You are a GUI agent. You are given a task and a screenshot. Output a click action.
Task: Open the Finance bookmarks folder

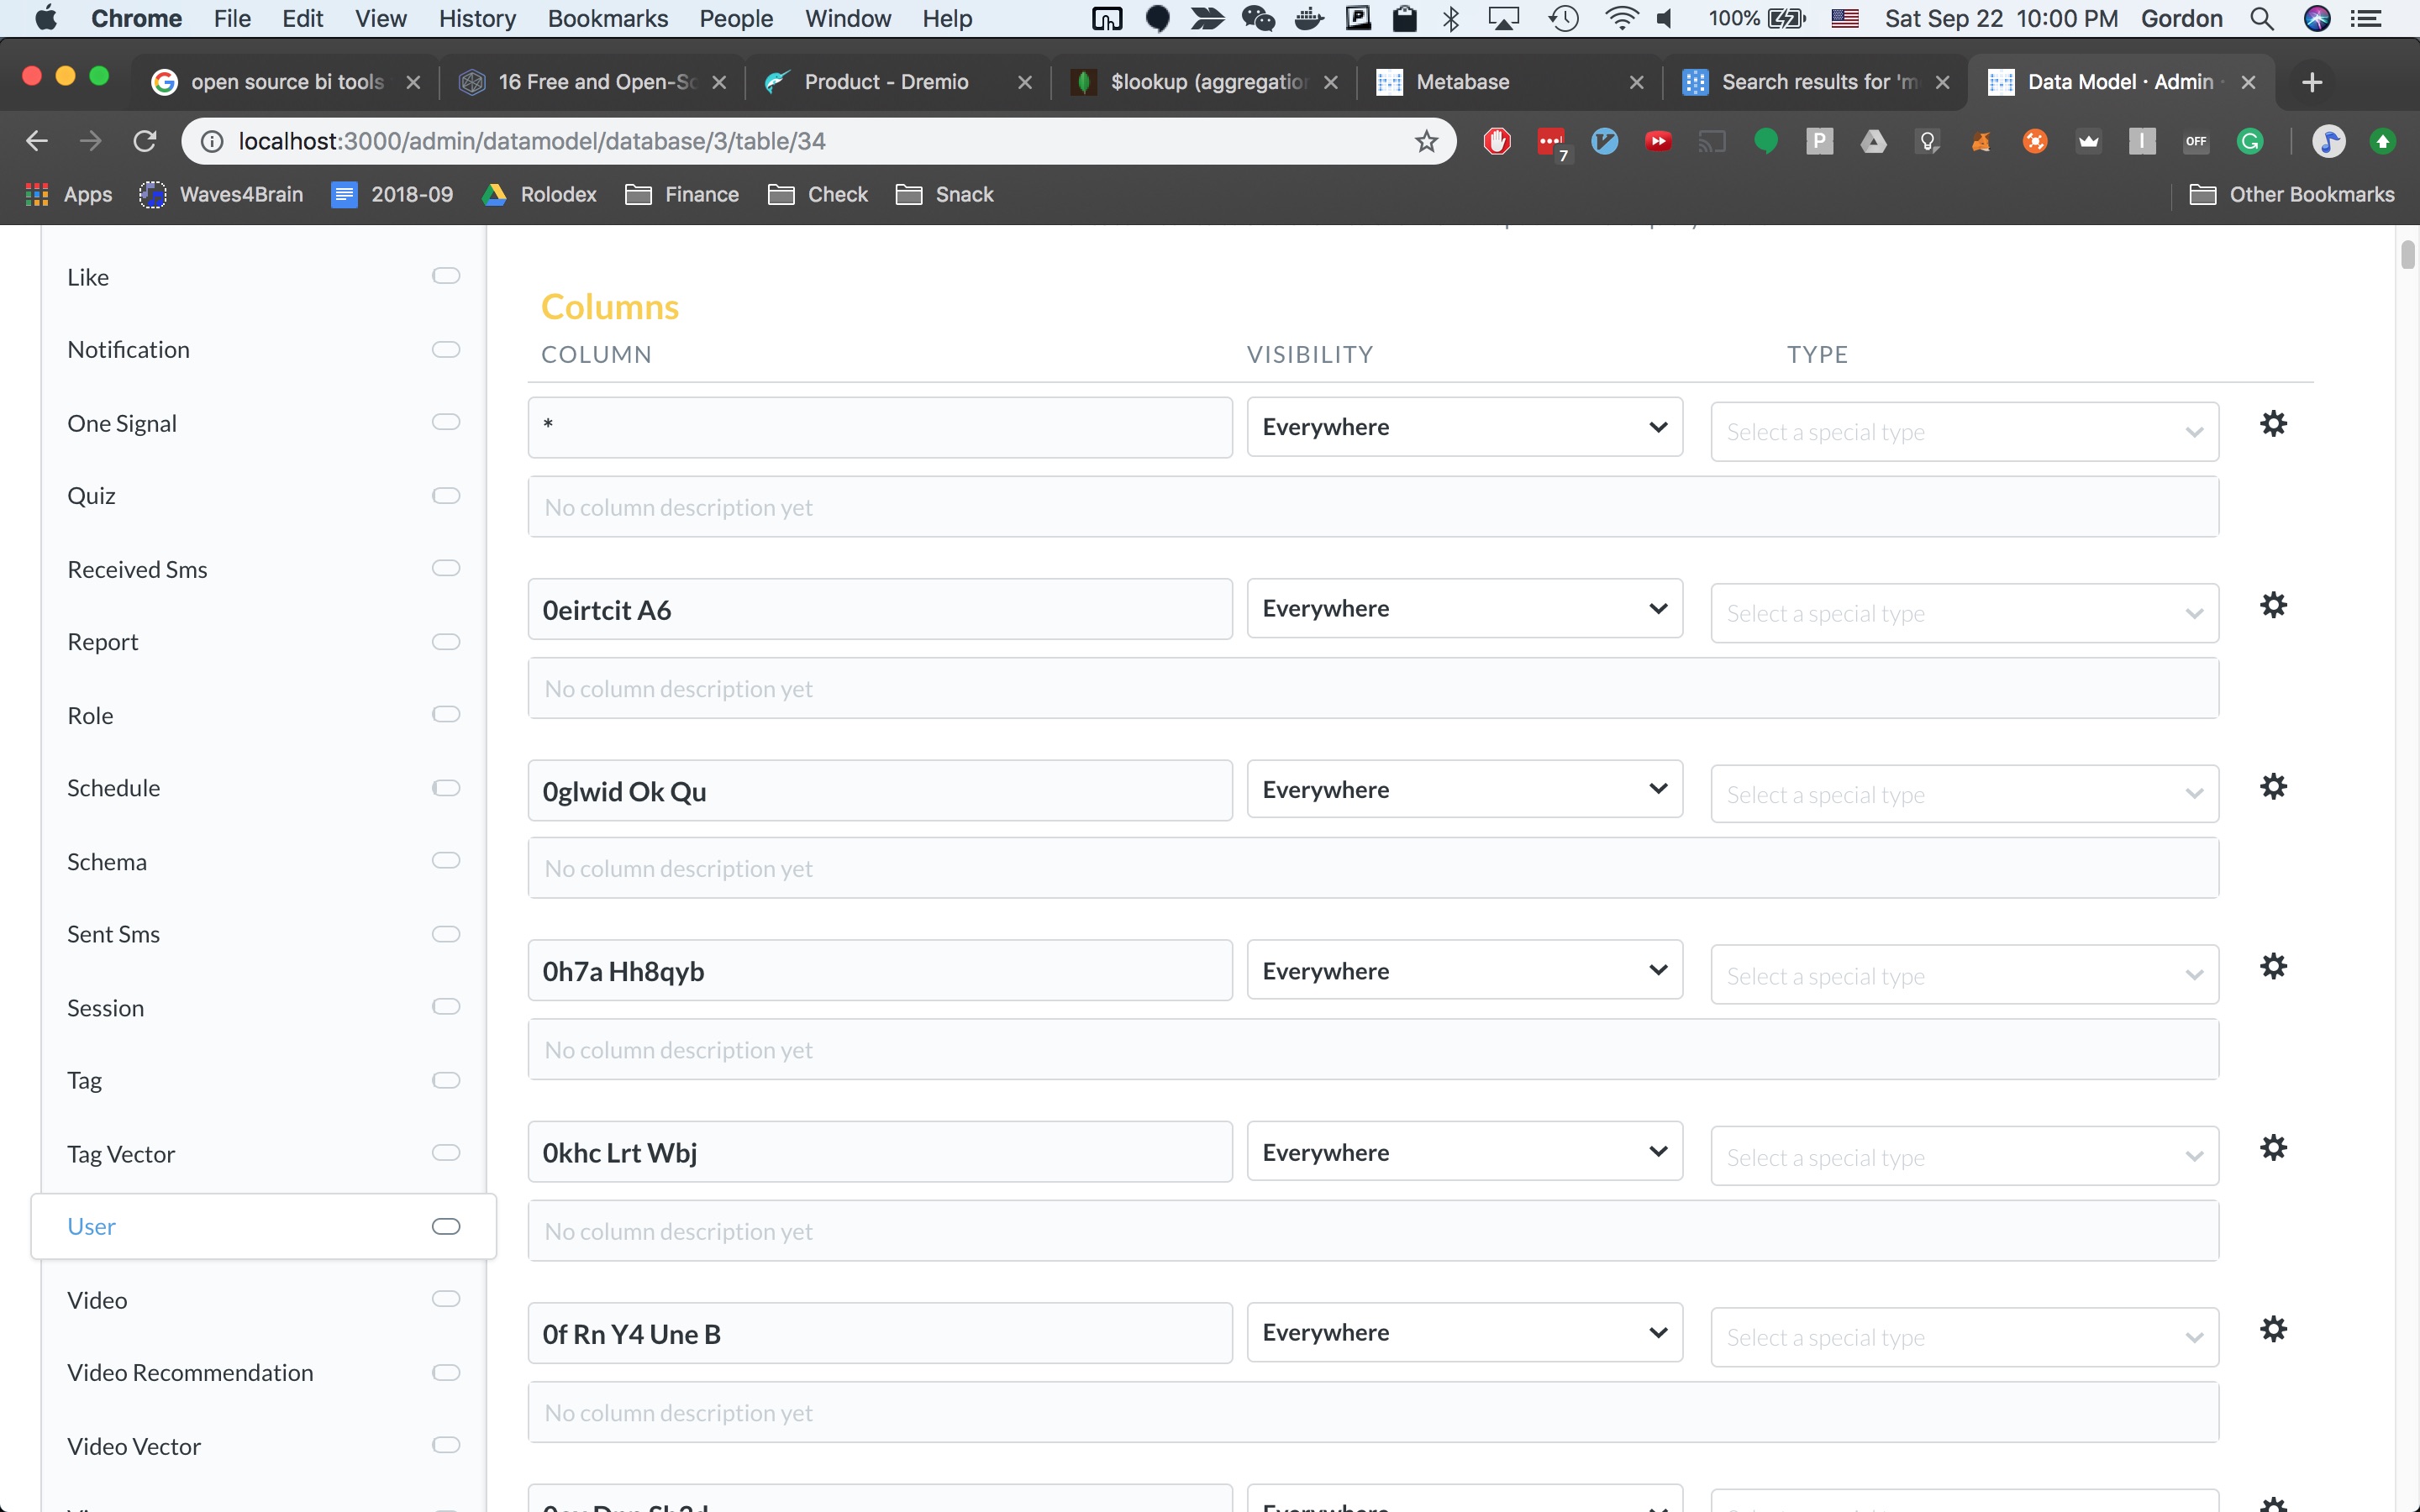point(681,194)
